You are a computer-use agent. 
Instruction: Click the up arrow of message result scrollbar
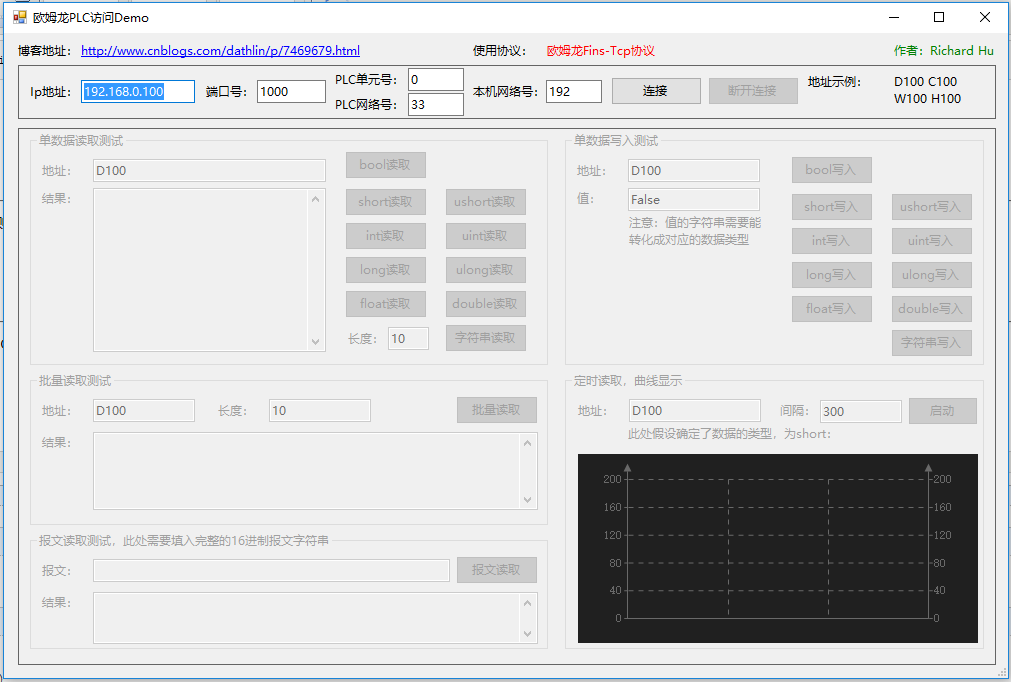coord(527,603)
